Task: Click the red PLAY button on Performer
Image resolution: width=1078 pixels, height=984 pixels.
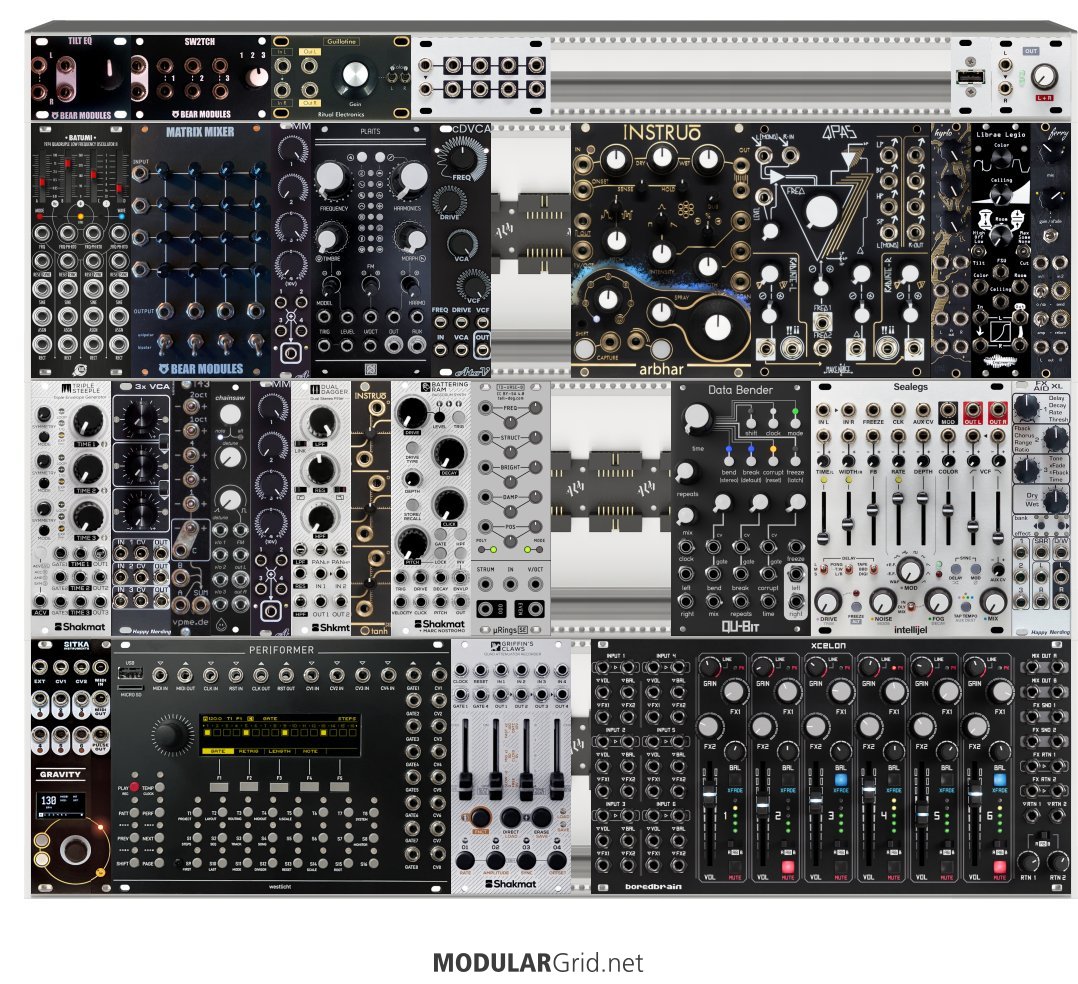Action: click(x=135, y=787)
